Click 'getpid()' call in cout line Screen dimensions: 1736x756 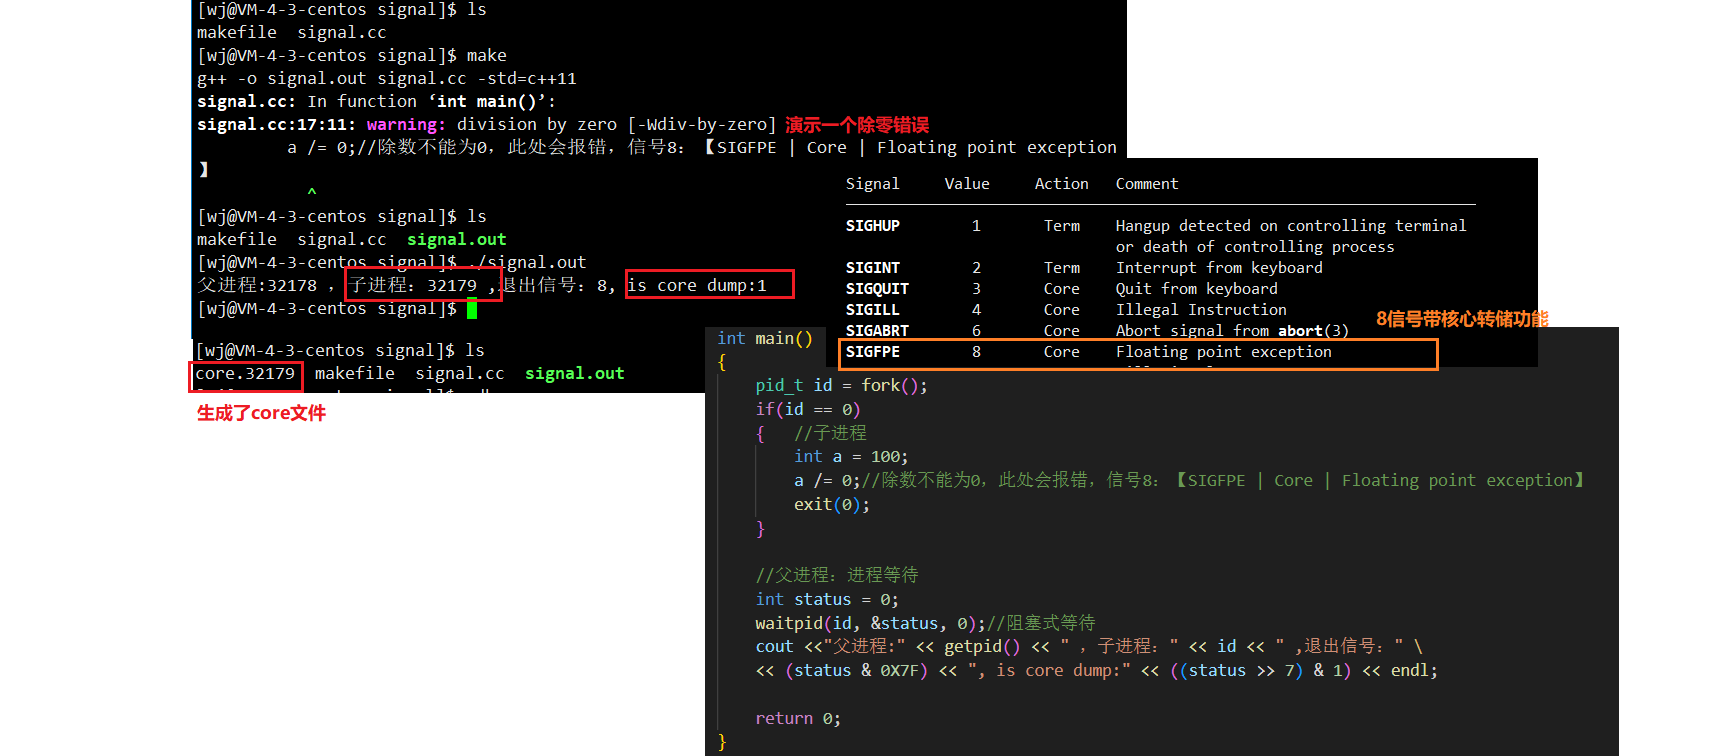pos(982,647)
